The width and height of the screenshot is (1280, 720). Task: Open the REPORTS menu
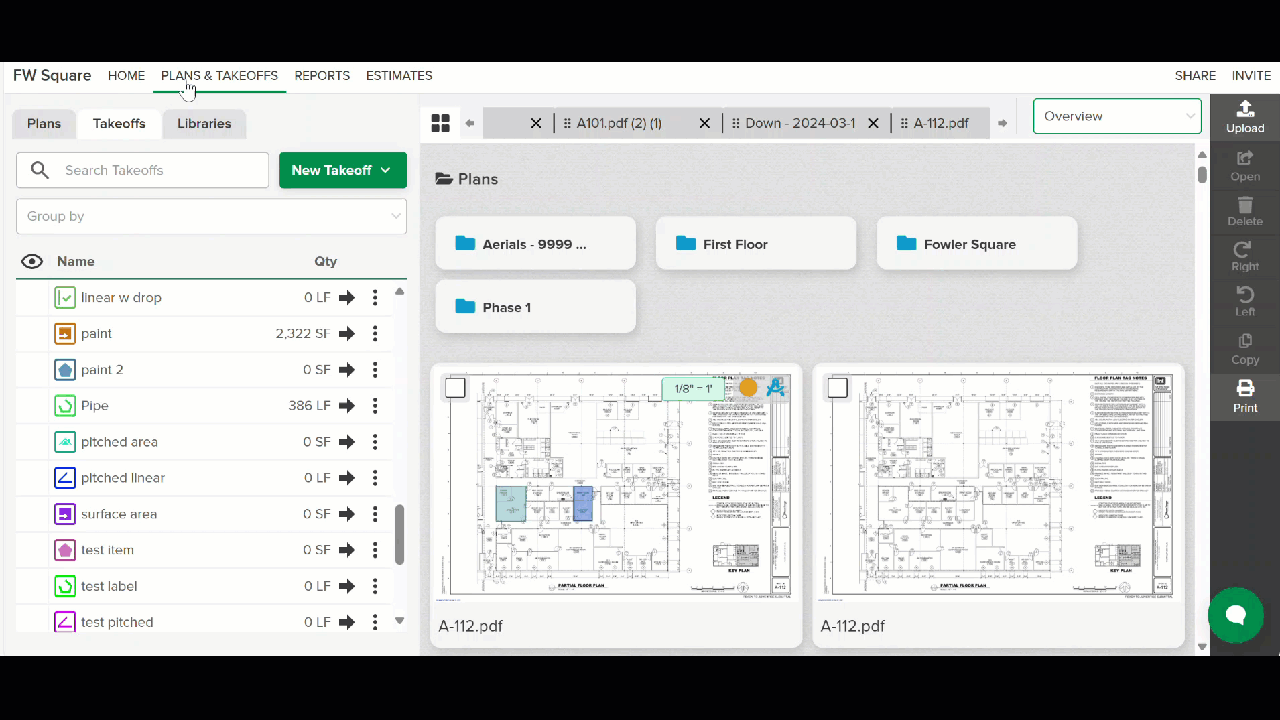(322, 76)
